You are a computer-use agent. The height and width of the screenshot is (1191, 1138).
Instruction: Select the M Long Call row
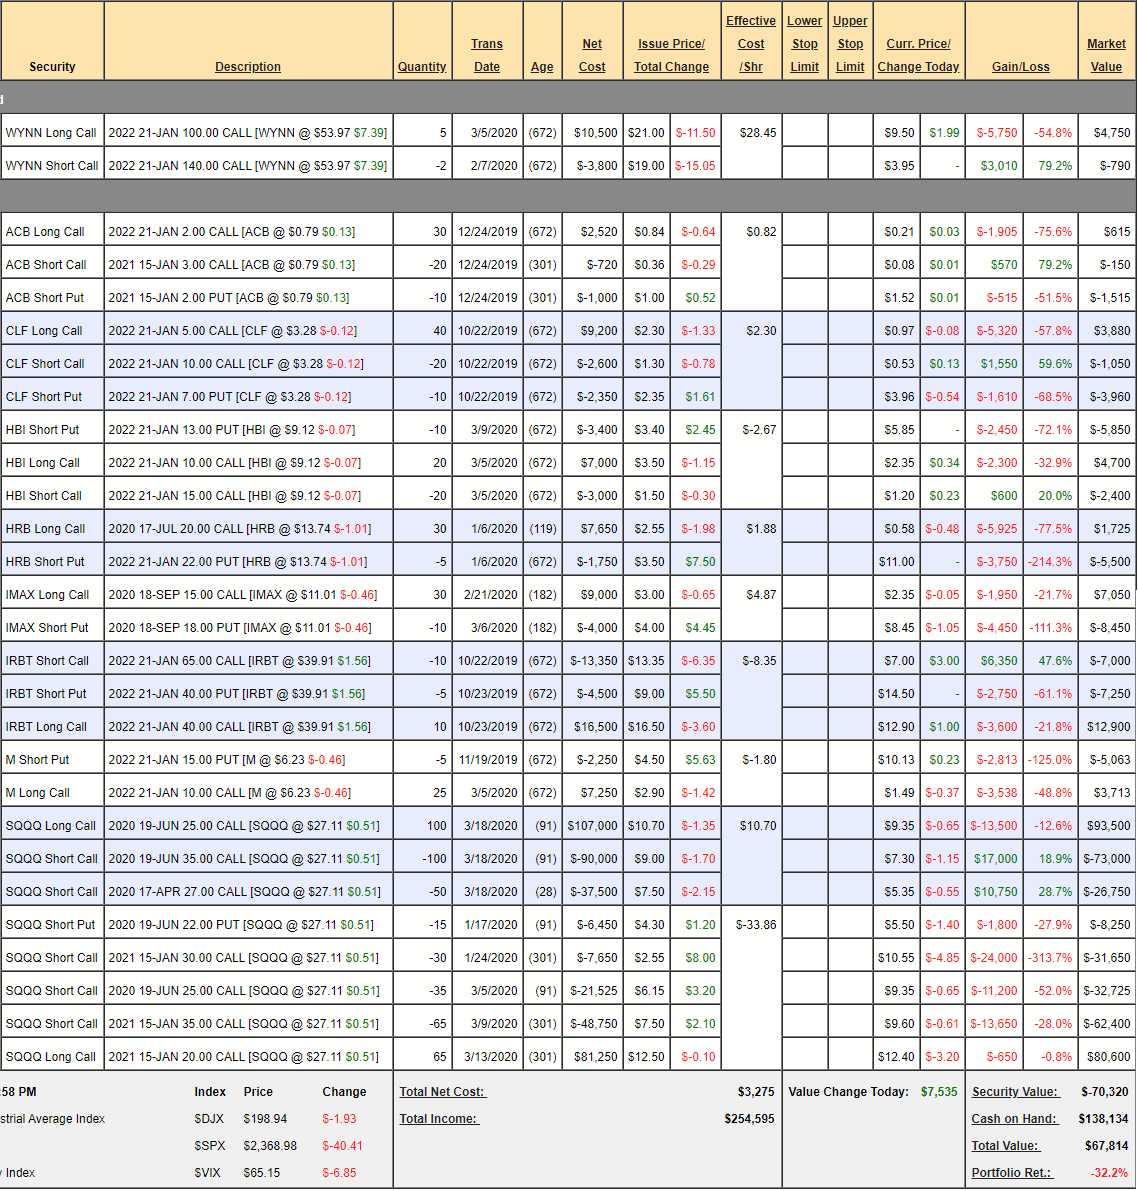tap(38, 793)
